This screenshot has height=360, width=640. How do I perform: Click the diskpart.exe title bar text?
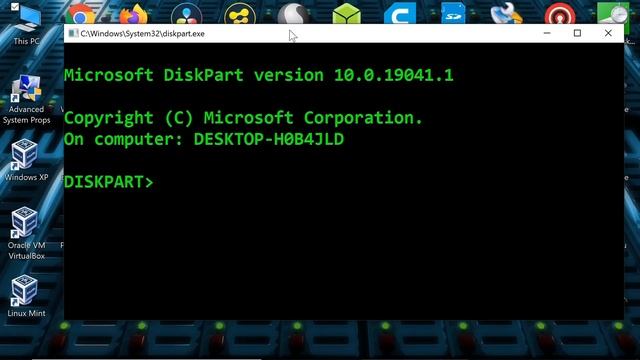point(142,34)
